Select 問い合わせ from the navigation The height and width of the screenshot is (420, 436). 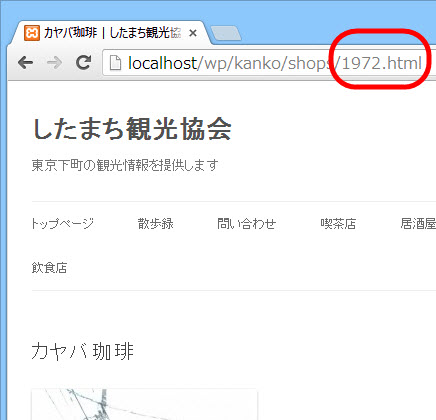pyautogui.click(x=247, y=224)
